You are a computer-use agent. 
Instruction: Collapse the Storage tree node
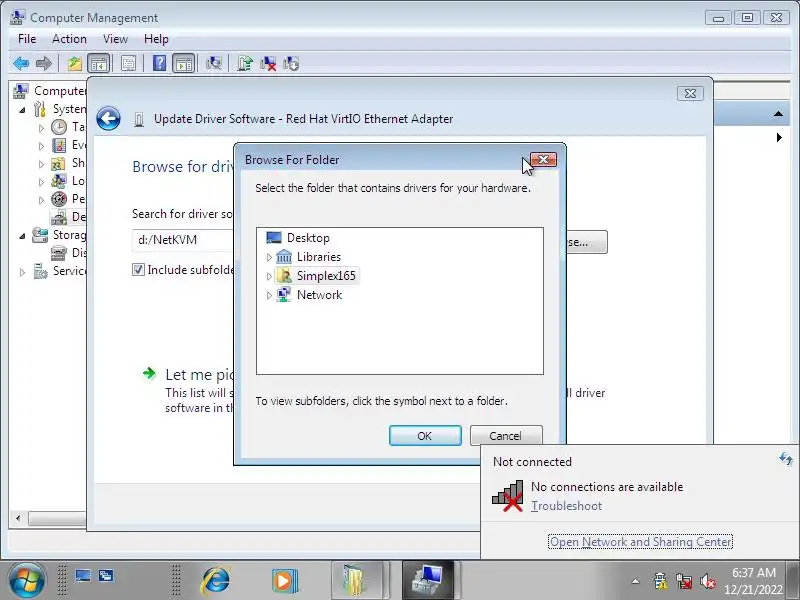click(22, 236)
